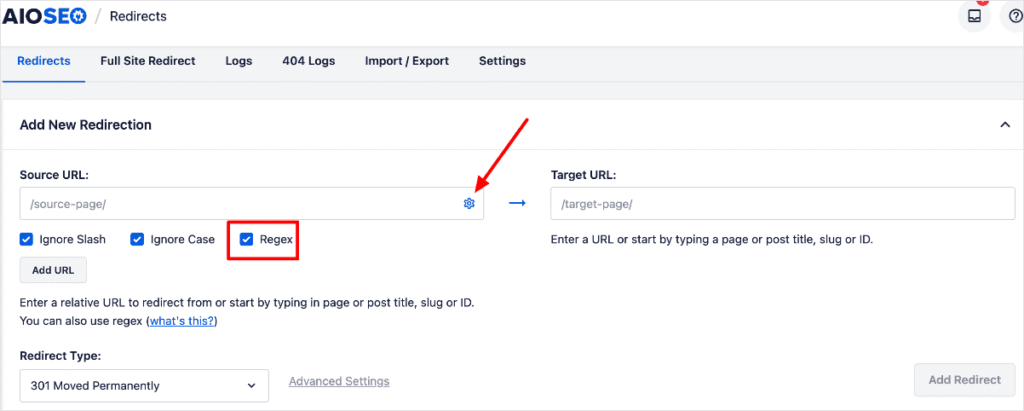This screenshot has width=1024, height=411.
Task: Focus the Source URL input field
Action: coord(240,204)
